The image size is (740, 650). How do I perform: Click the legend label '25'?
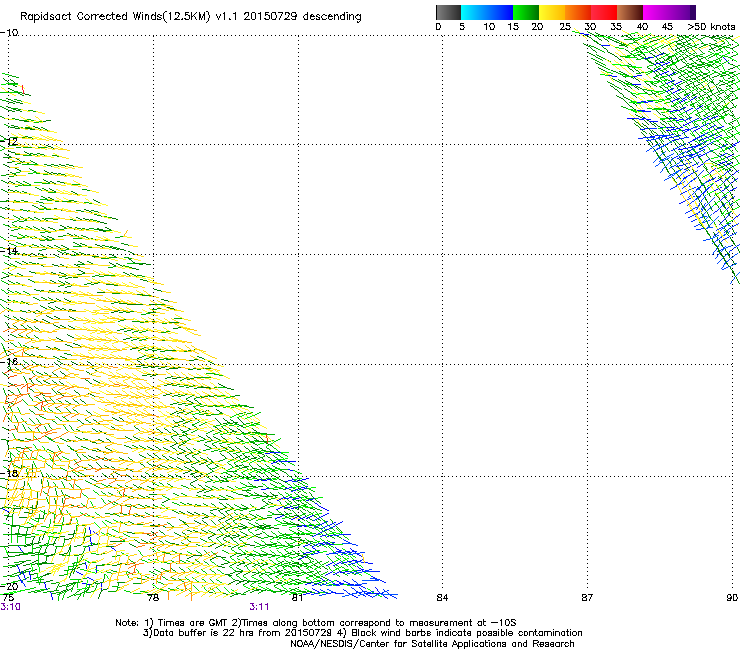(565, 27)
